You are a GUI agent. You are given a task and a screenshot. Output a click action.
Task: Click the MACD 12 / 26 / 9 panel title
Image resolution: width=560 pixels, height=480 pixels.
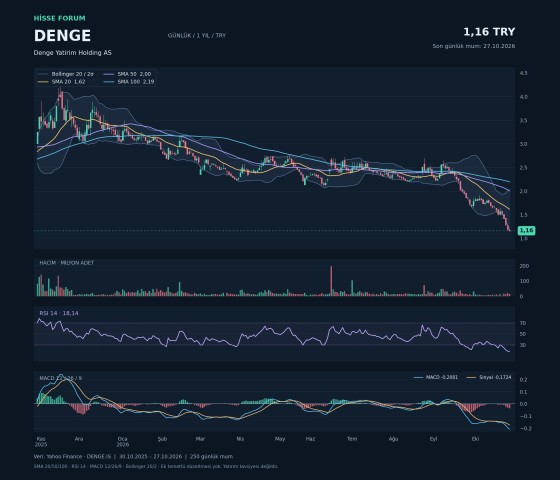(60, 378)
